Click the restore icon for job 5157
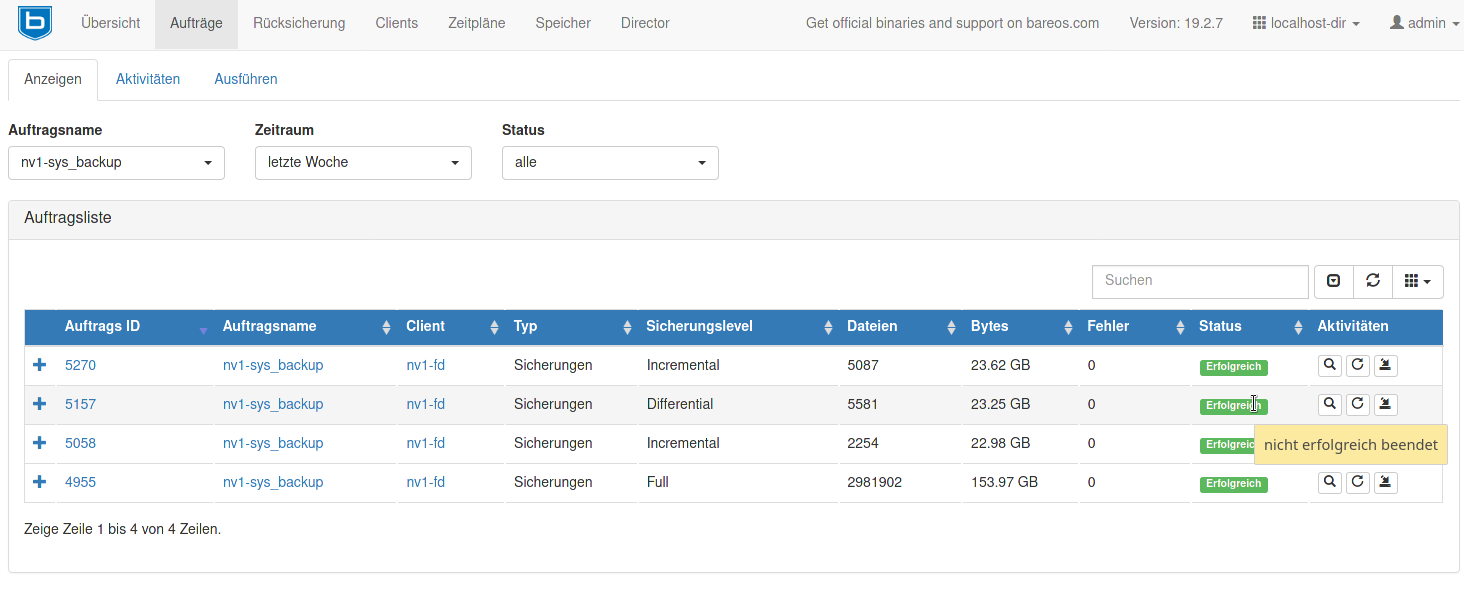This screenshot has width=1464, height=599. 1385,404
